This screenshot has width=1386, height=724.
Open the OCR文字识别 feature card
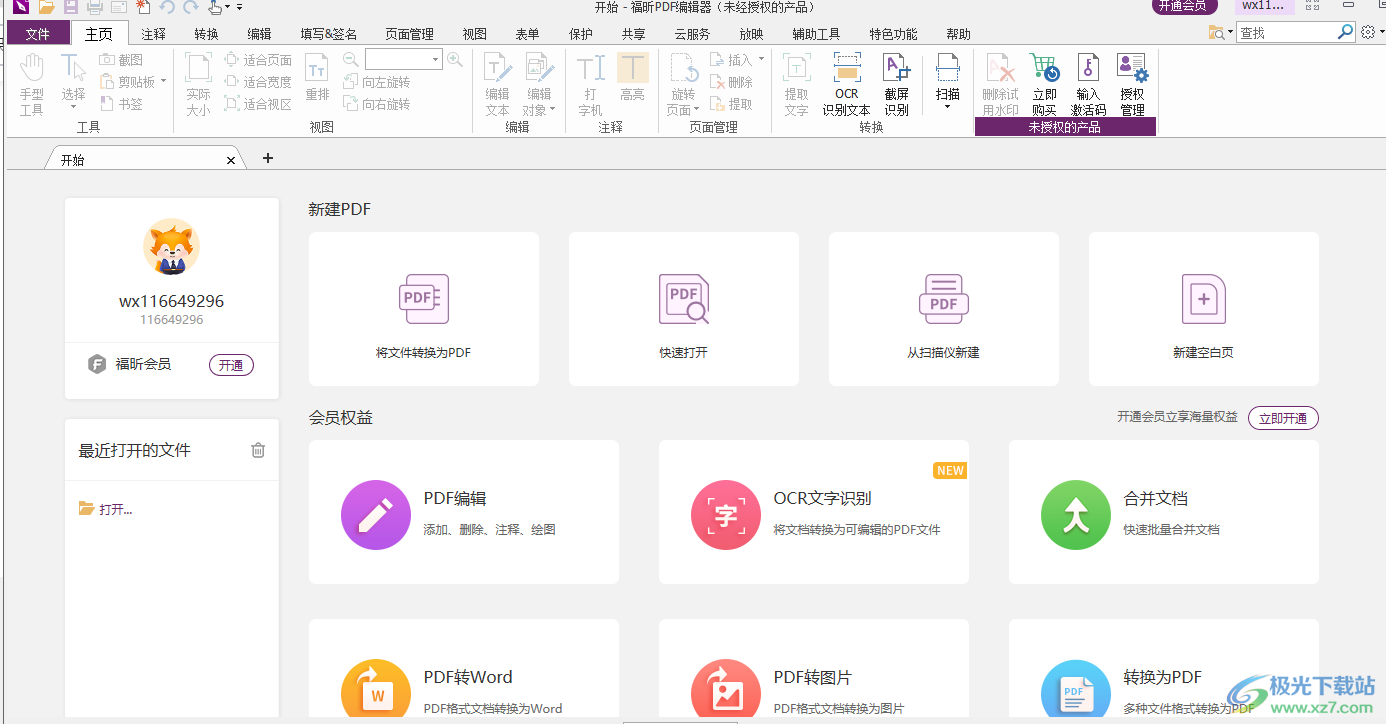click(814, 512)
